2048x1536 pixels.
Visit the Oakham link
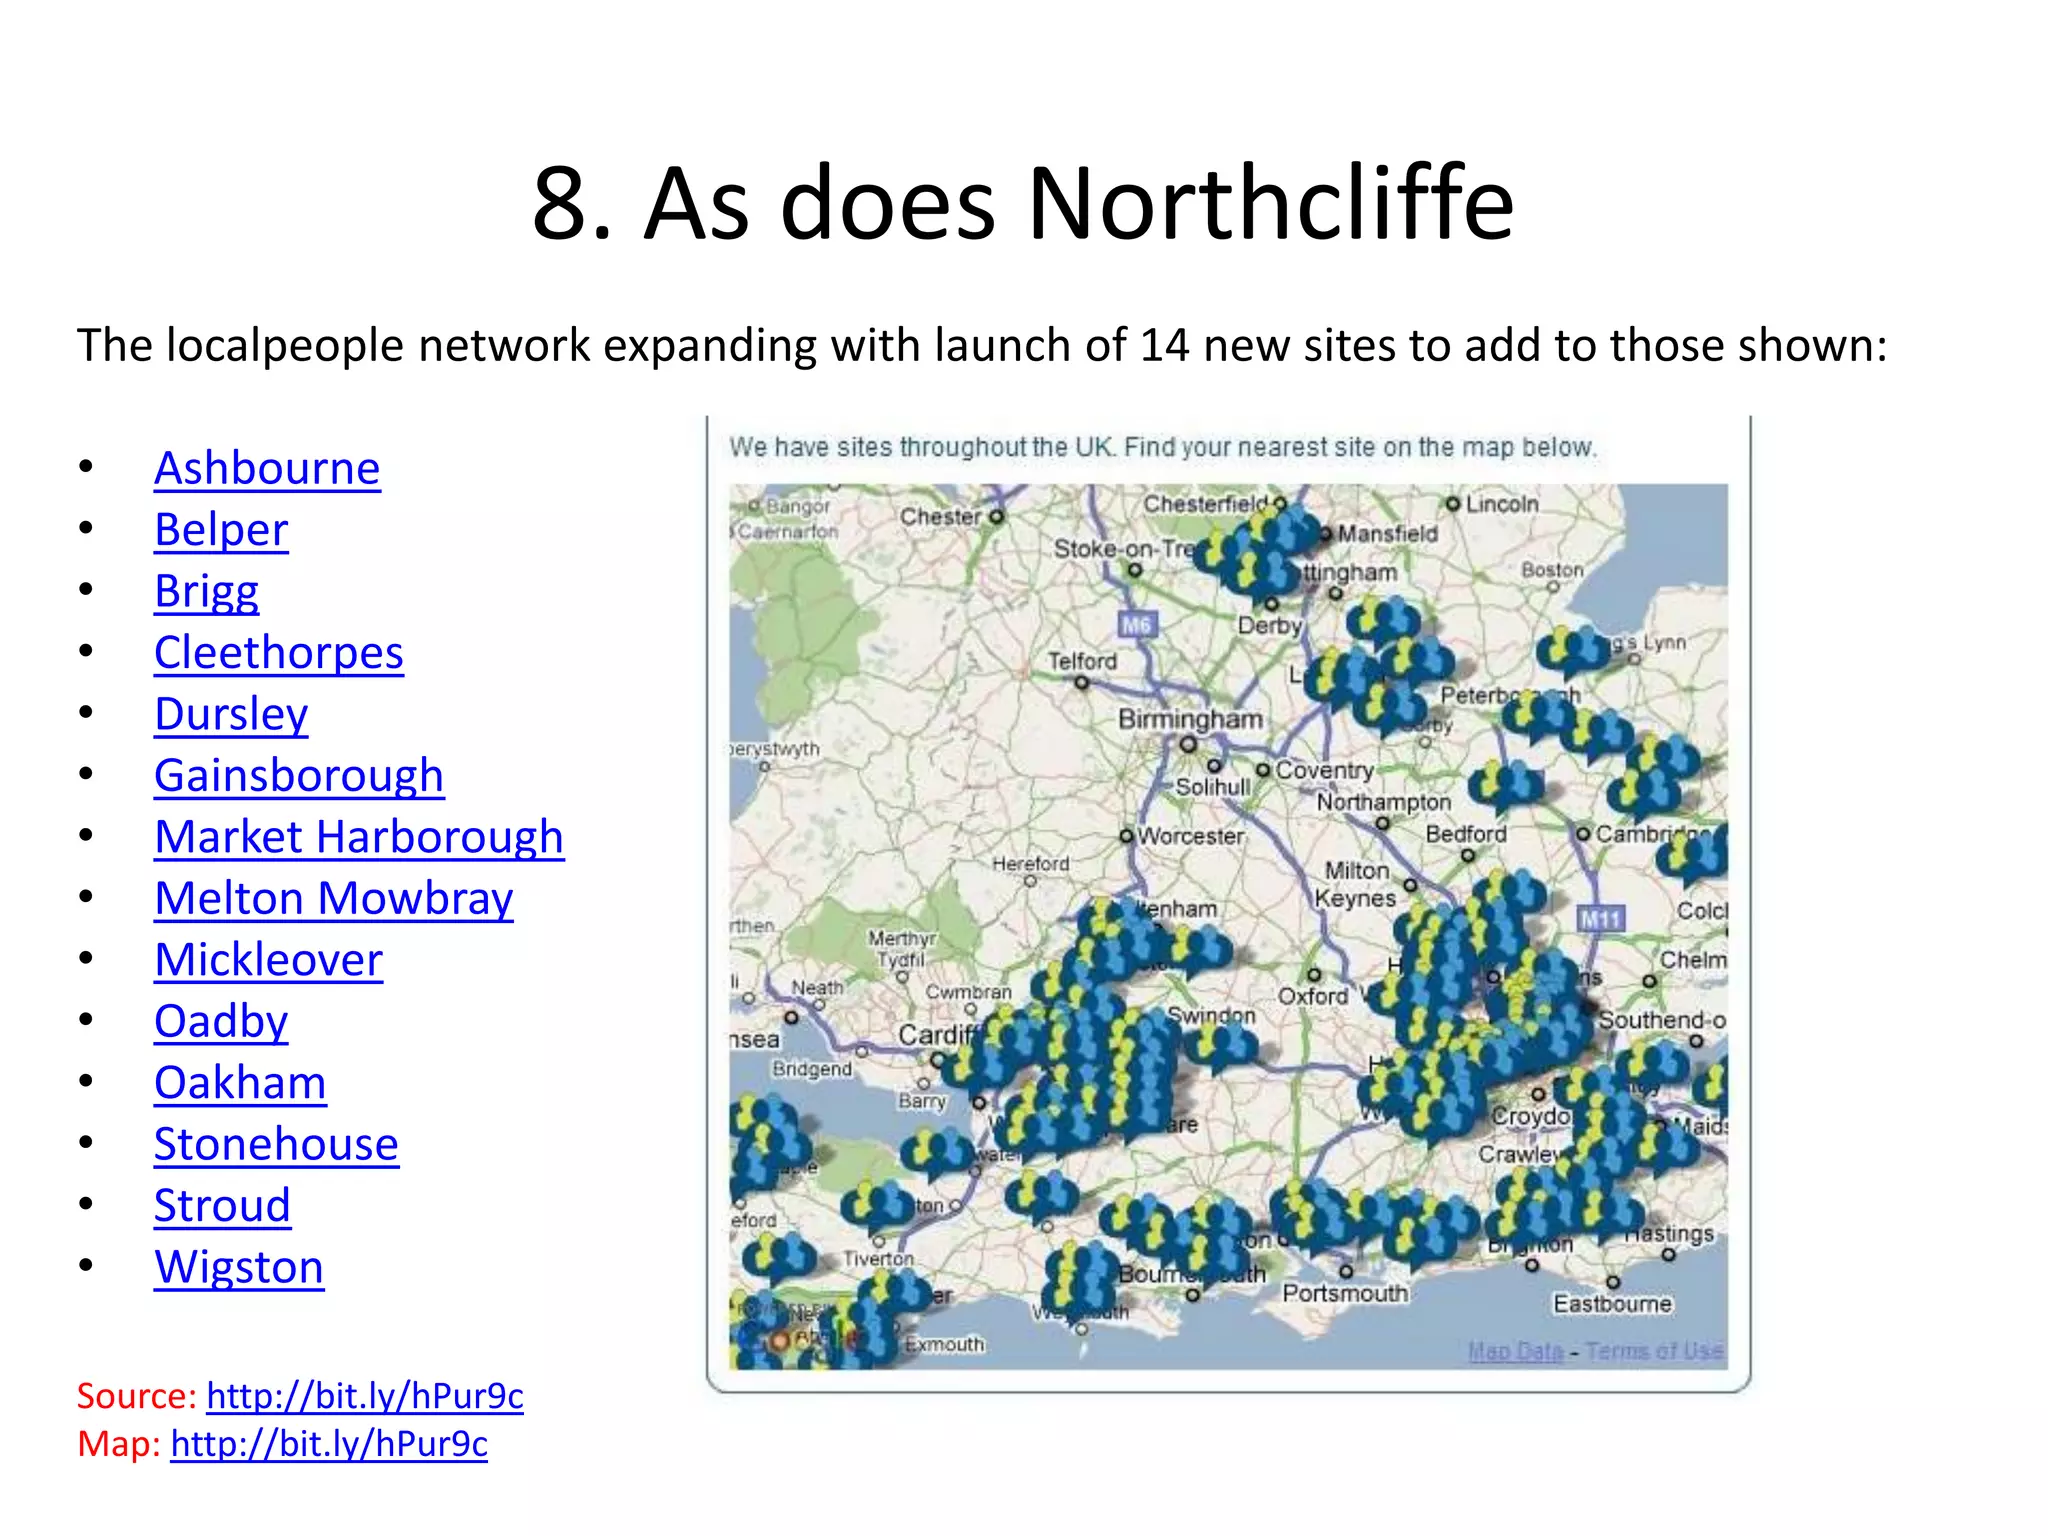[x=240, y=1083]
